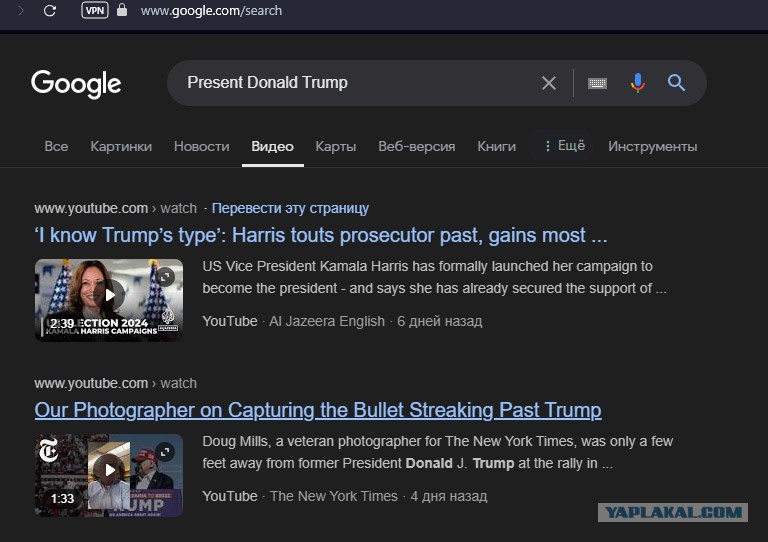Start voice search with microphone icon
Image resolution: width=768 pixels, height=542 pixels.
pos(638,83)
